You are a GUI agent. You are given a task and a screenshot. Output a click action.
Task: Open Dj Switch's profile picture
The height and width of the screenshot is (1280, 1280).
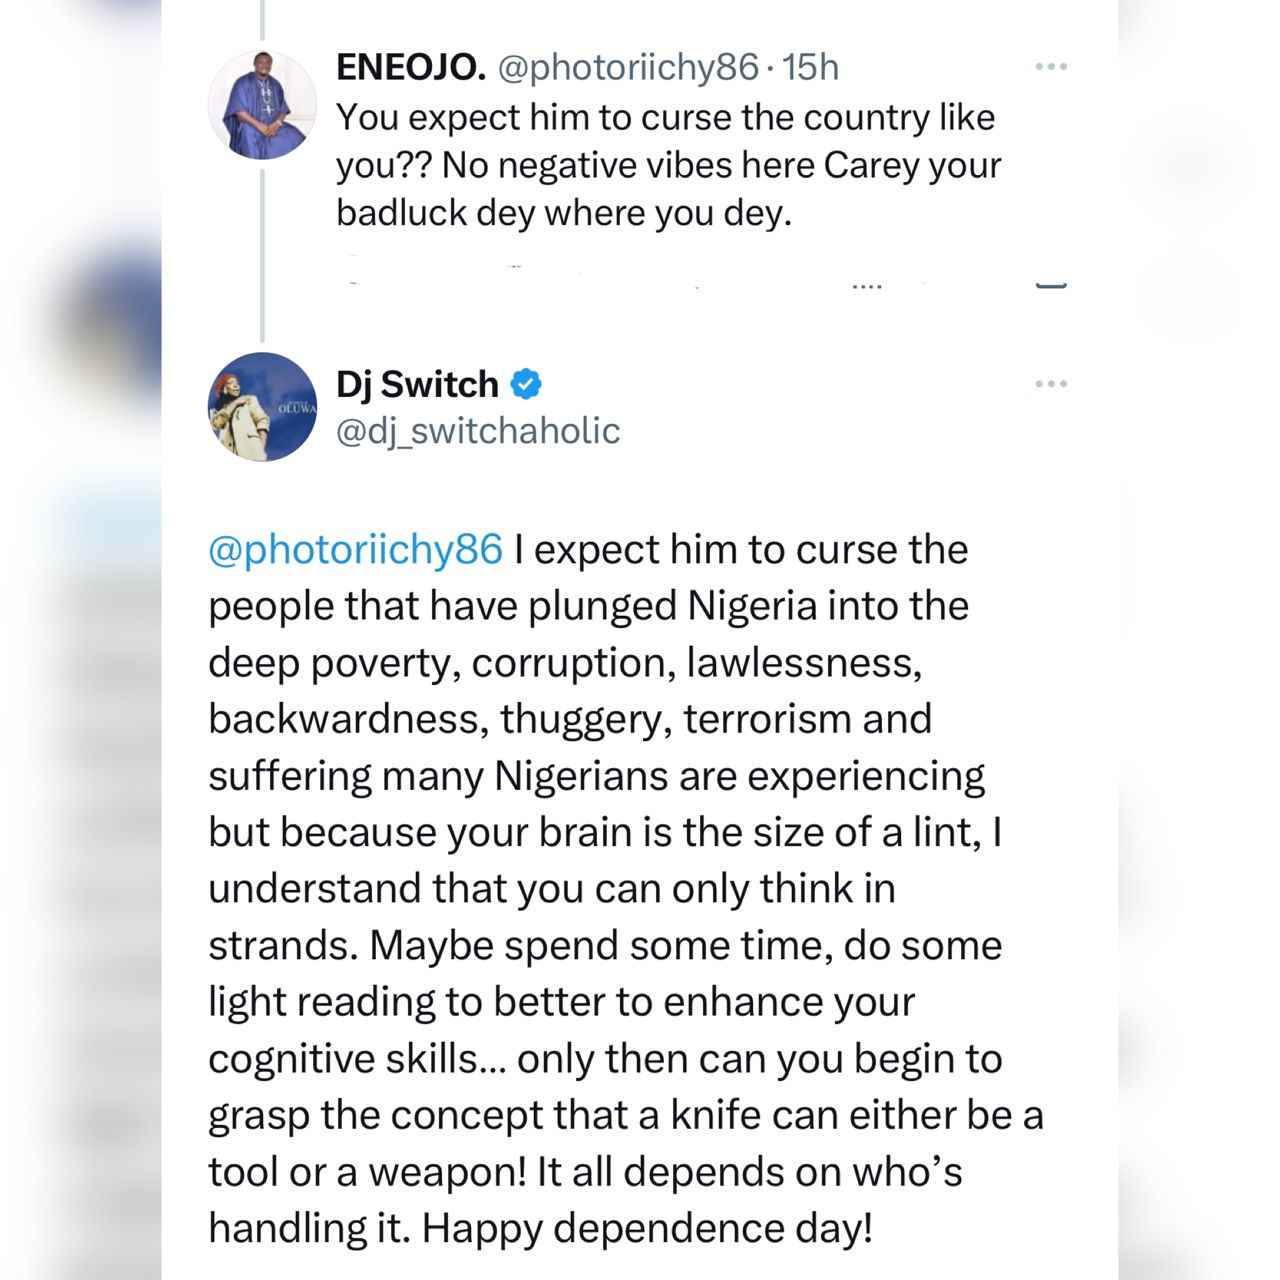pos(262,407)
